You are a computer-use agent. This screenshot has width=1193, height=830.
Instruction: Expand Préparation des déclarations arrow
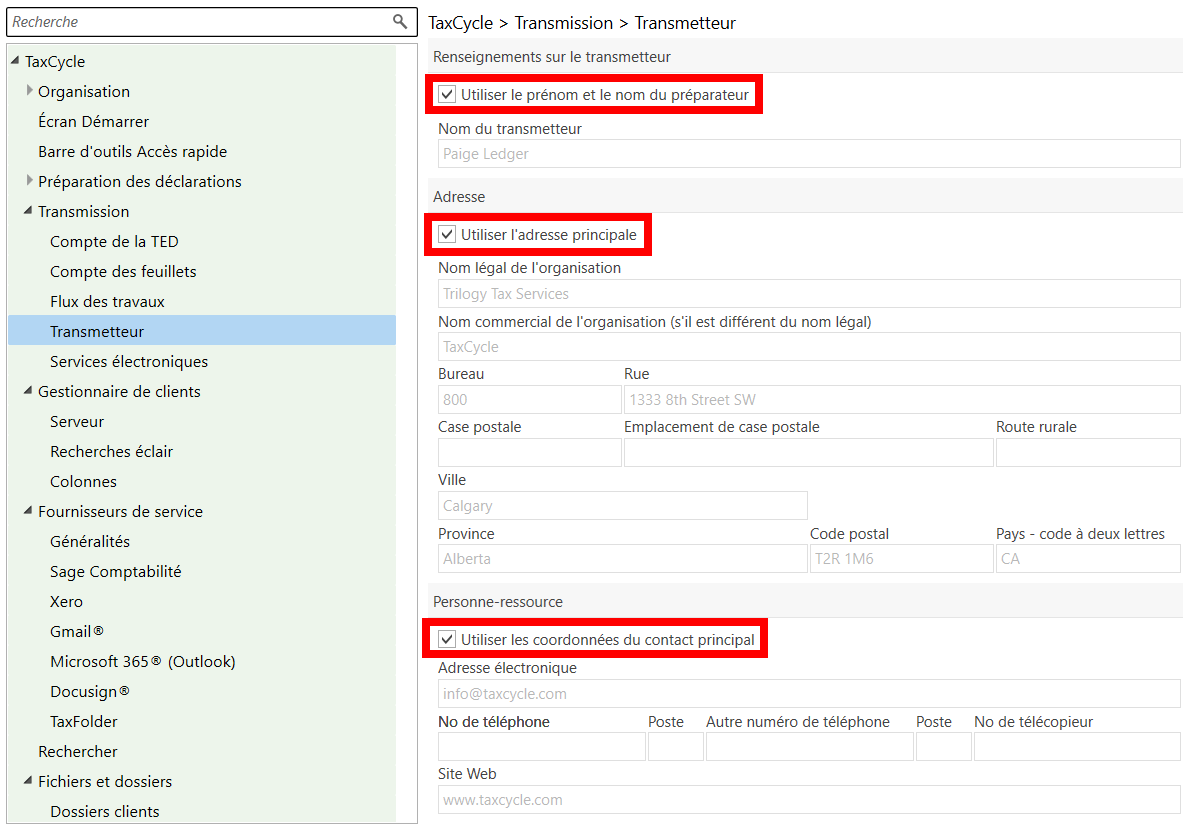pyautogui.click(x=29, y=180)
